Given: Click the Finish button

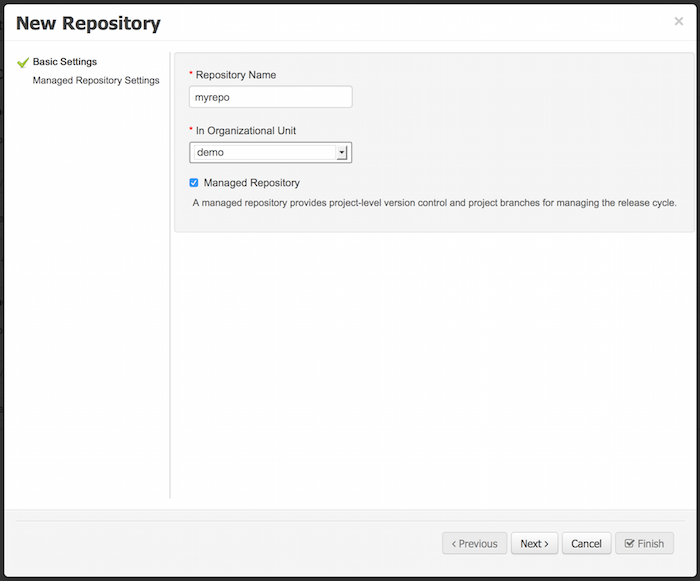Looking at the screenshot, I should [x=644, y=543].
